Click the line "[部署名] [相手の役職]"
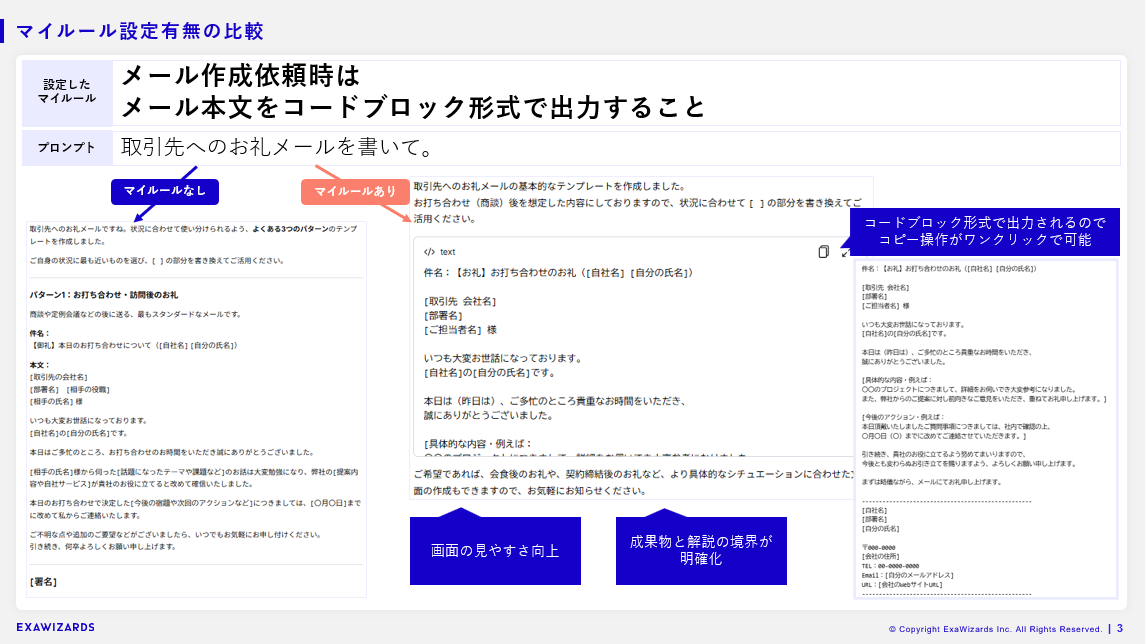This screenshot has width=1145, height=644. [70, 390]
